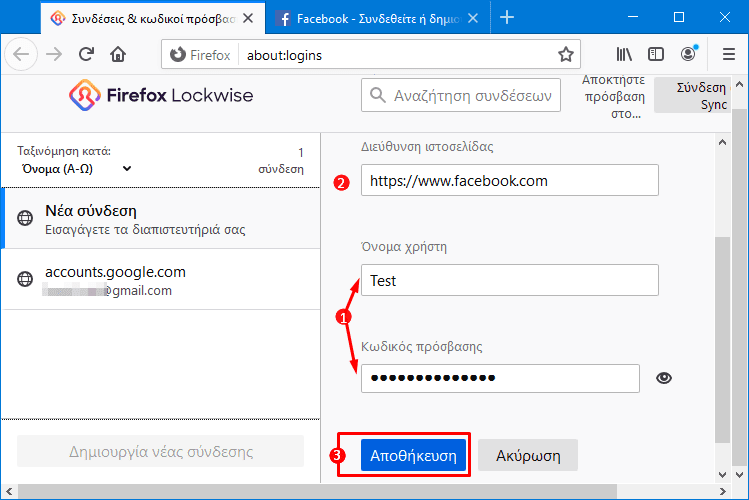Open the hamburger application menu
The image size is (749, 500).
point(728,54)
